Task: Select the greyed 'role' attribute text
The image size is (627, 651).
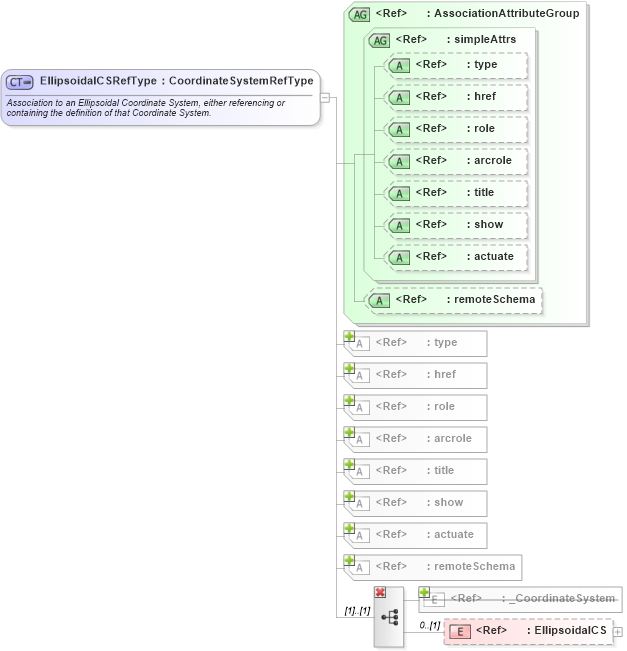Action: tap(444, 406)
